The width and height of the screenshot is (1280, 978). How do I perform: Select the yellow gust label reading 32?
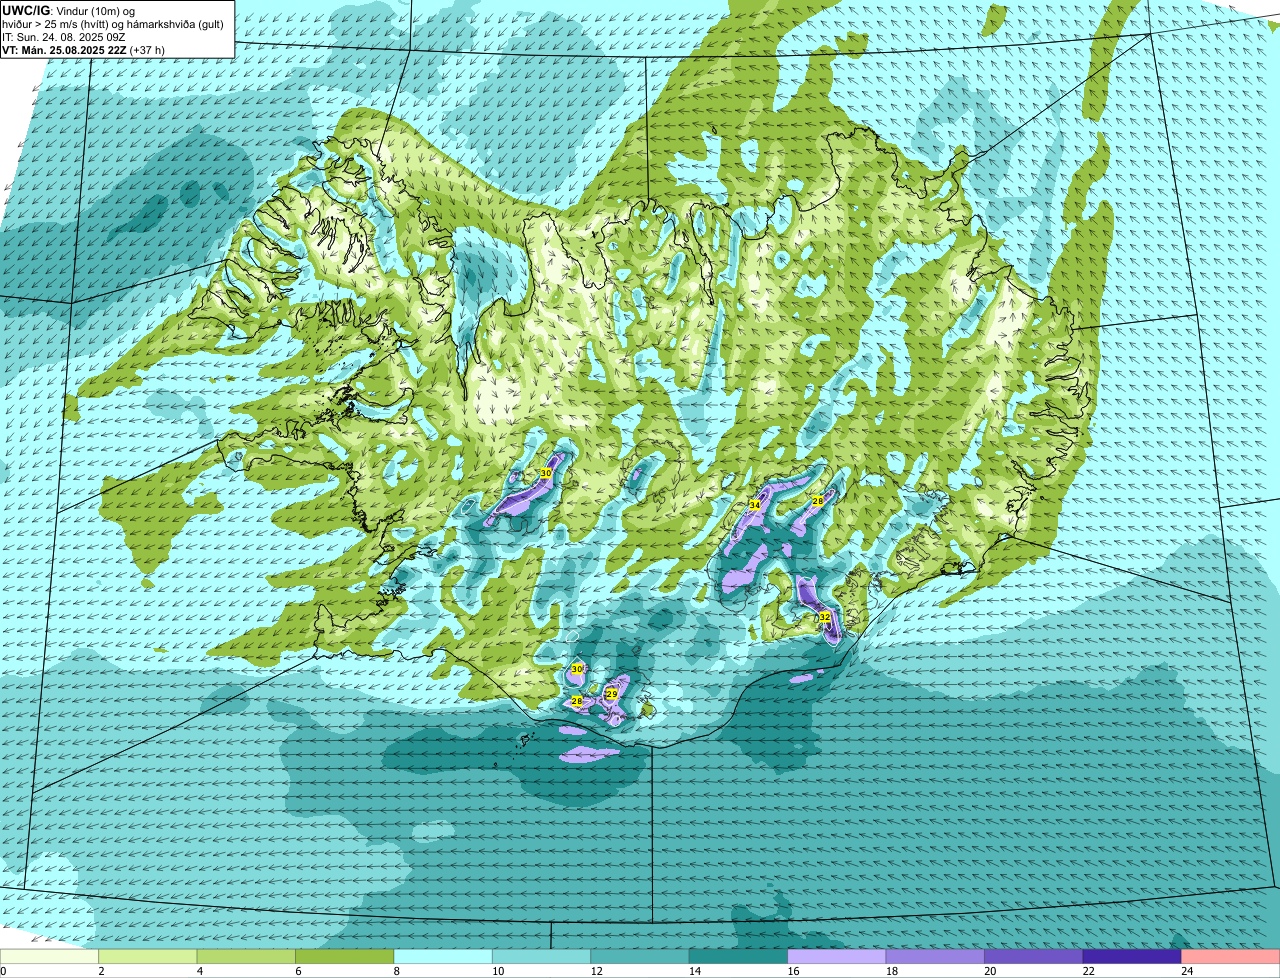coord(825,617)
